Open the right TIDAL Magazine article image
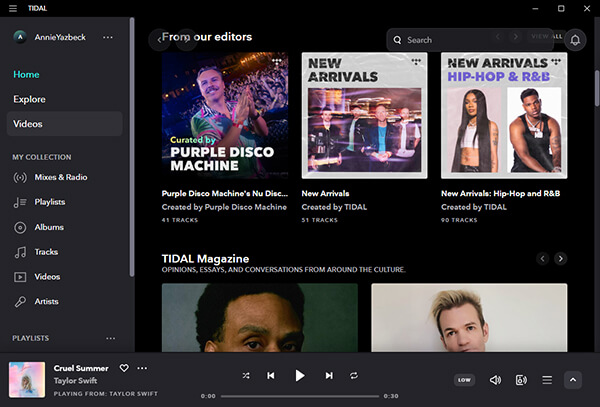 [469, 317]
